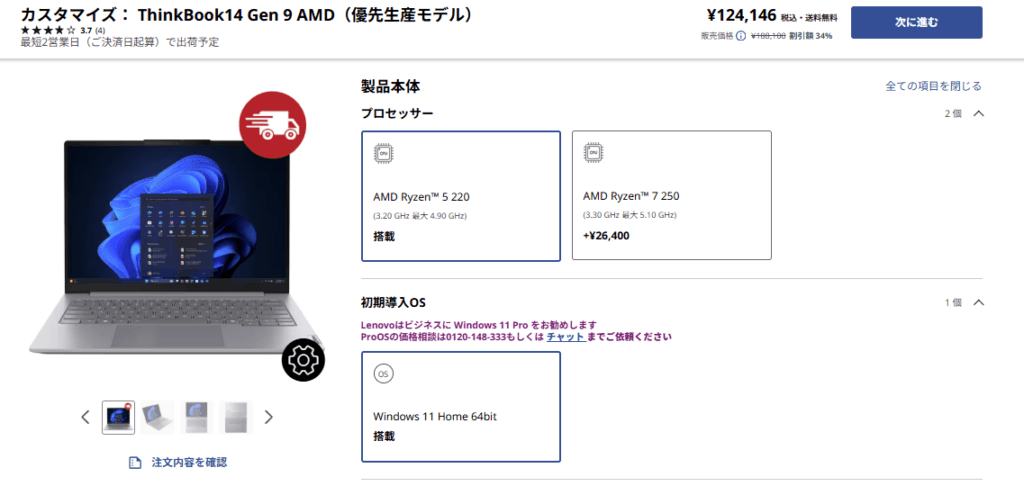The image size is (1024, 486).
Task: Click the 次に進む button
Action: [x=916, y=23]
